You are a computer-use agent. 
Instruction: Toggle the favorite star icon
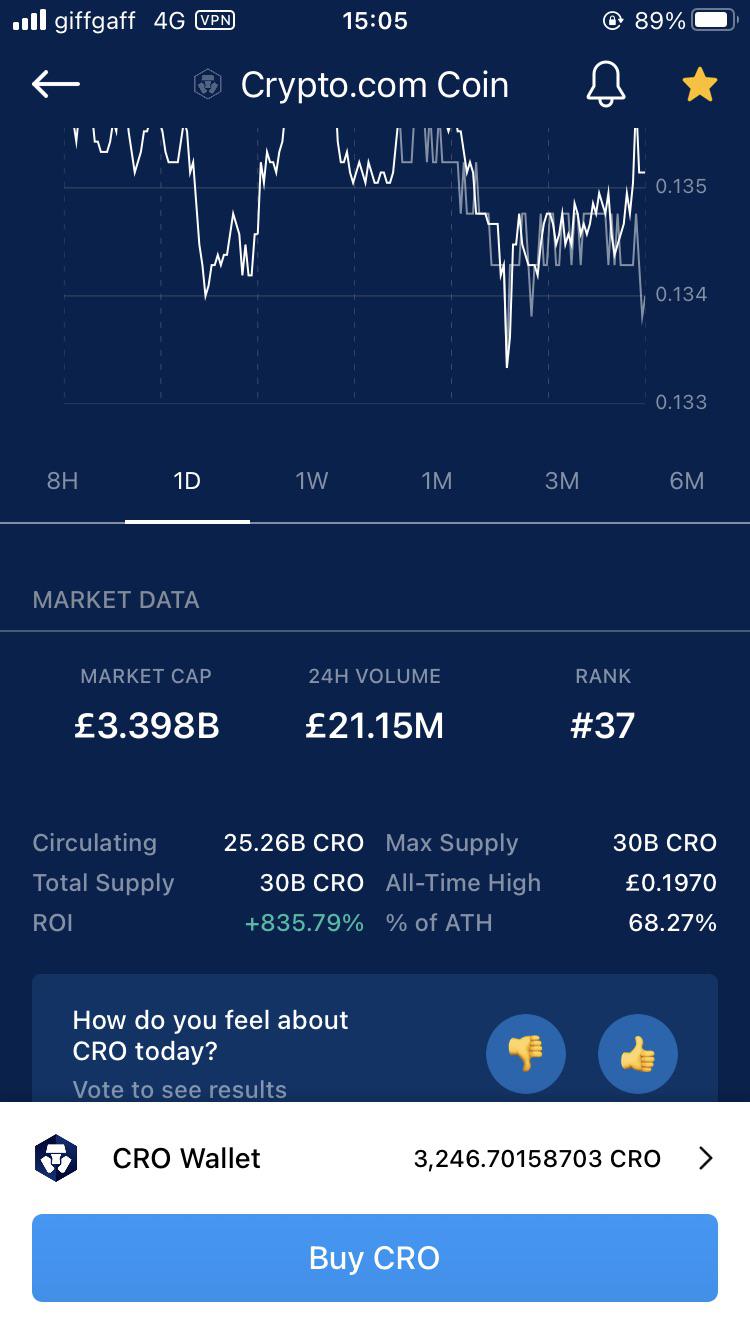tap(699, 85)
